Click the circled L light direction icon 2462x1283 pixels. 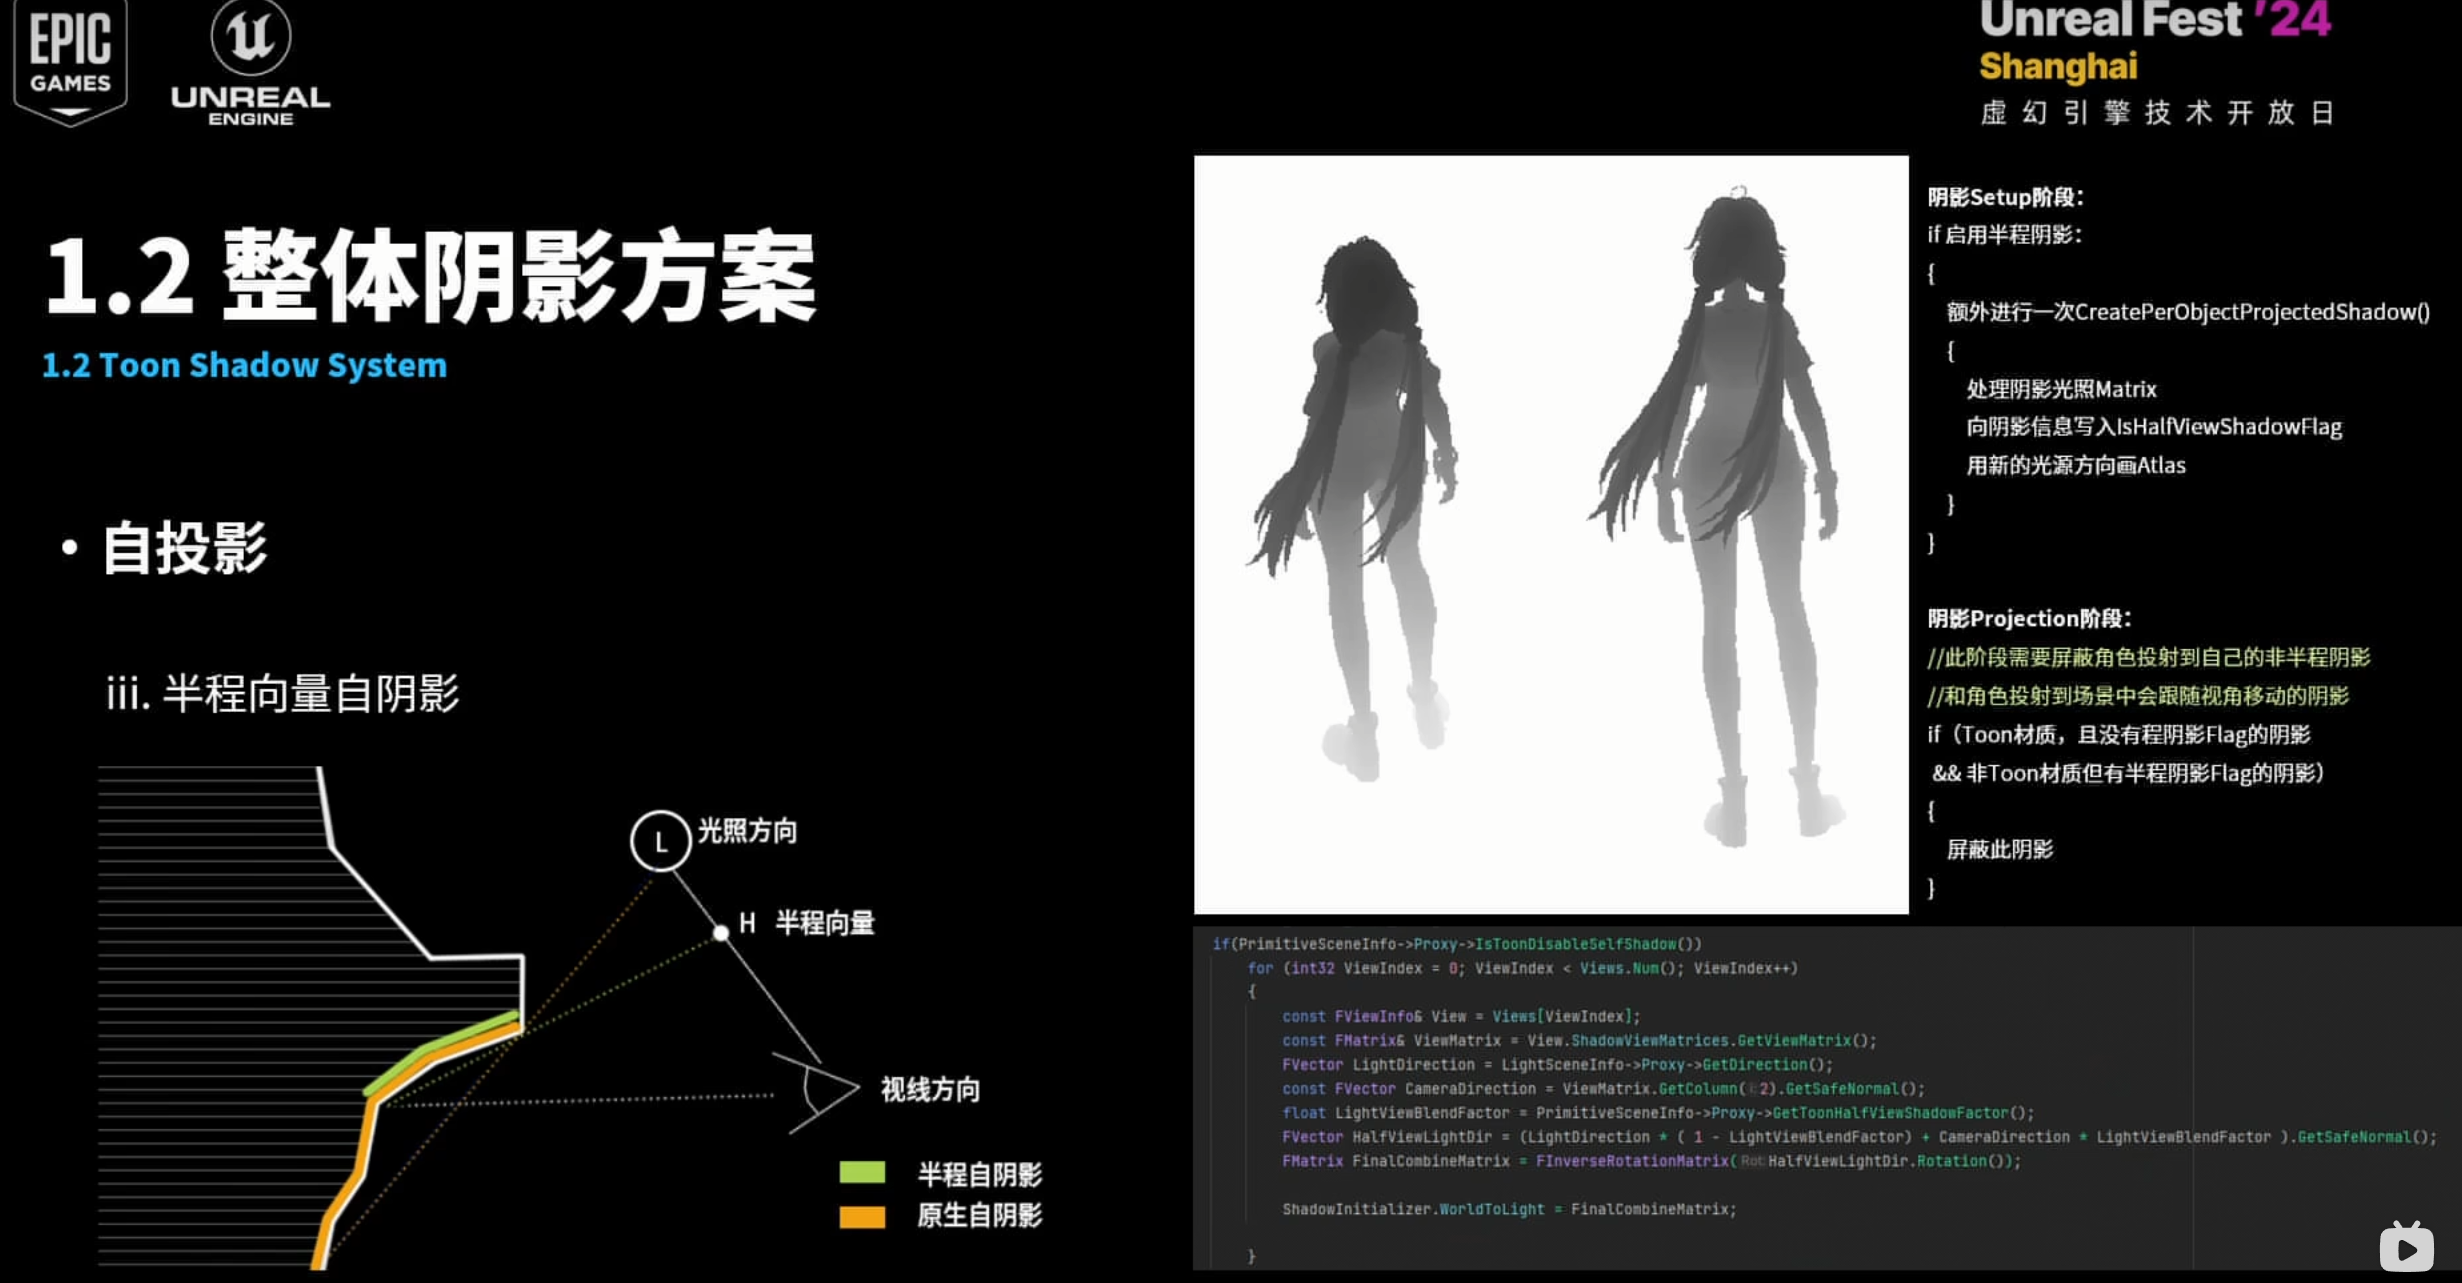tap(660, 841)
